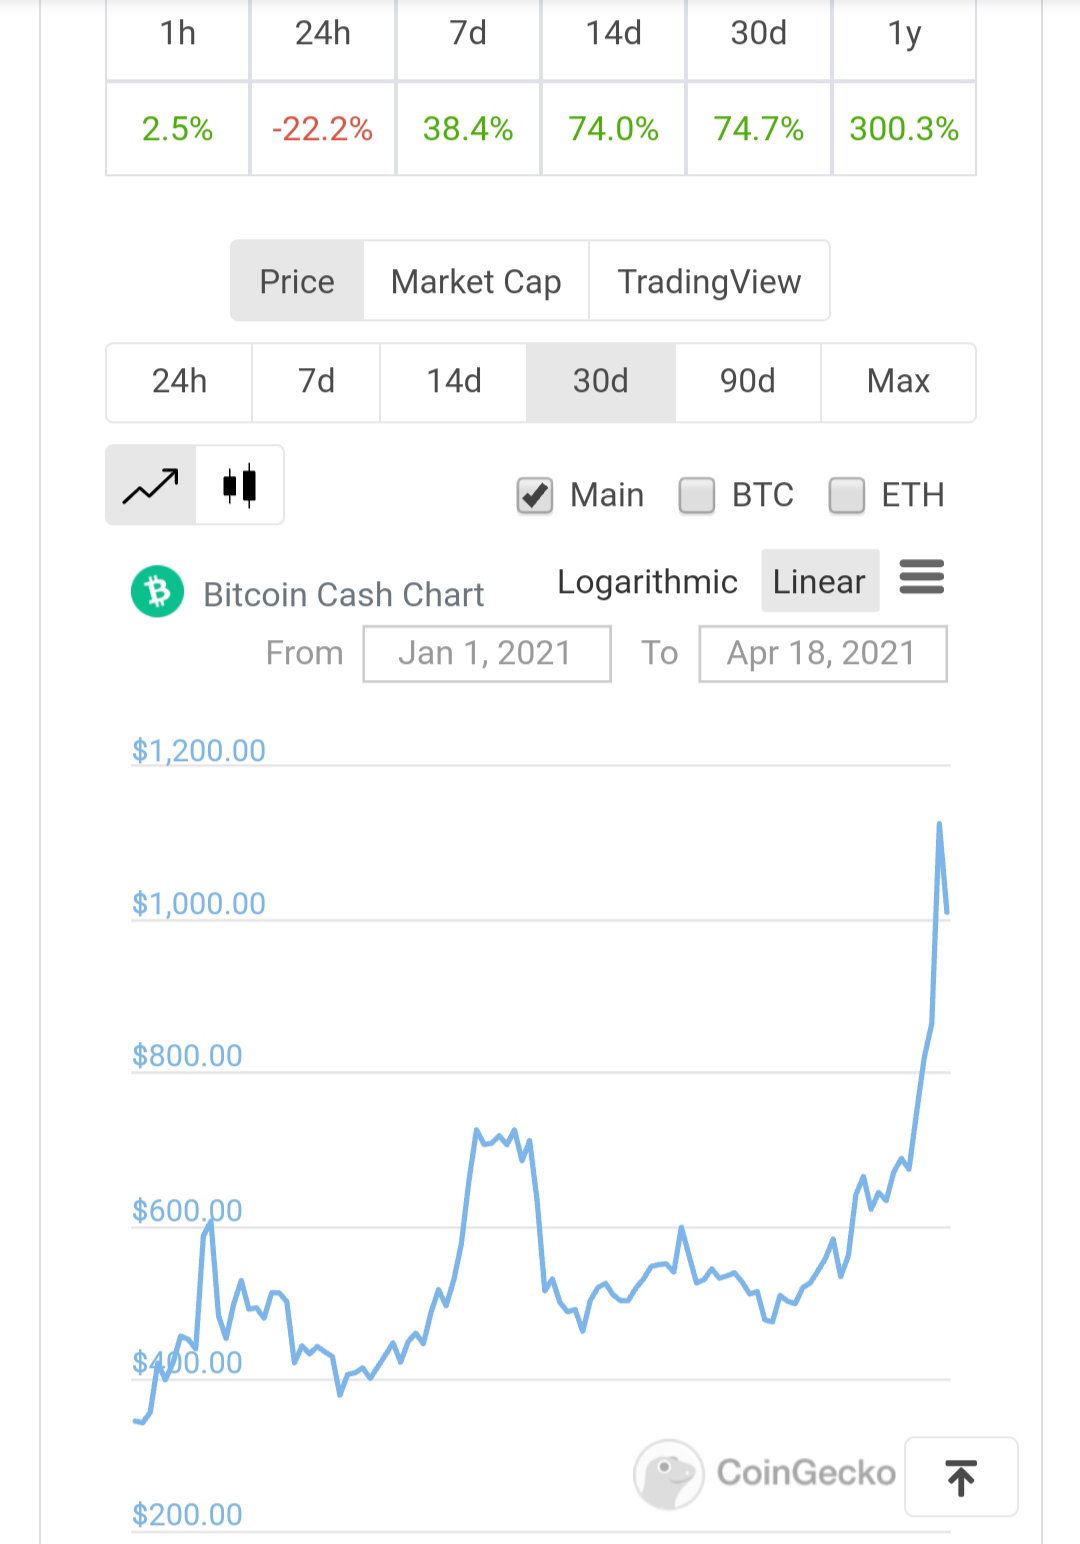Screen dimensions: 1080x1544
Task: Select the Market Cap tab
Action: coord(476,281)
